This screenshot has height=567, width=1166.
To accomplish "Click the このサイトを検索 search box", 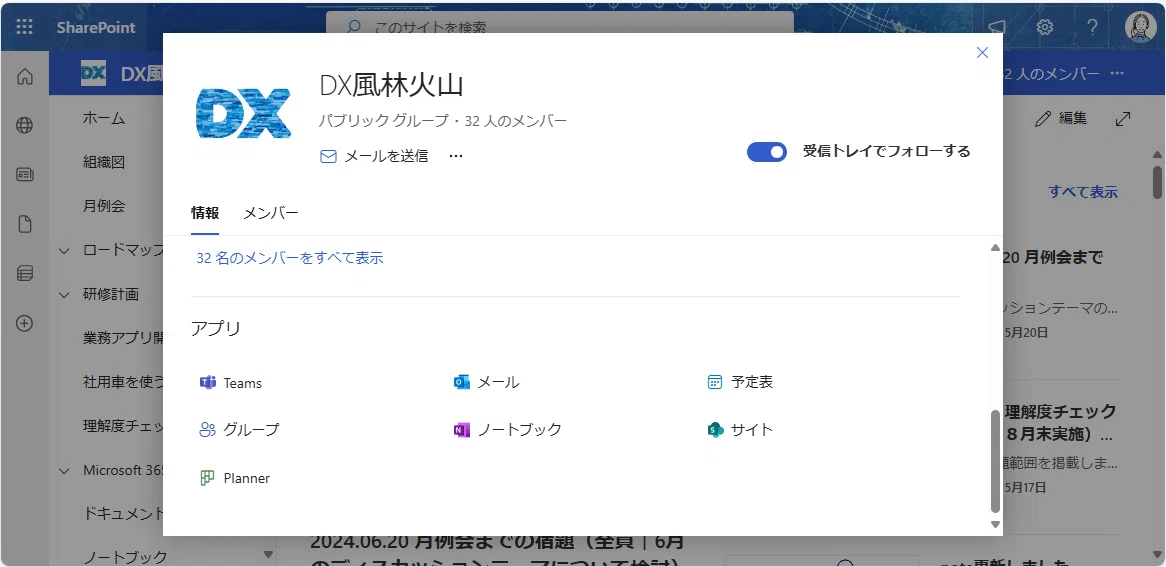I will pyautogui.click(x=559, y=28).
